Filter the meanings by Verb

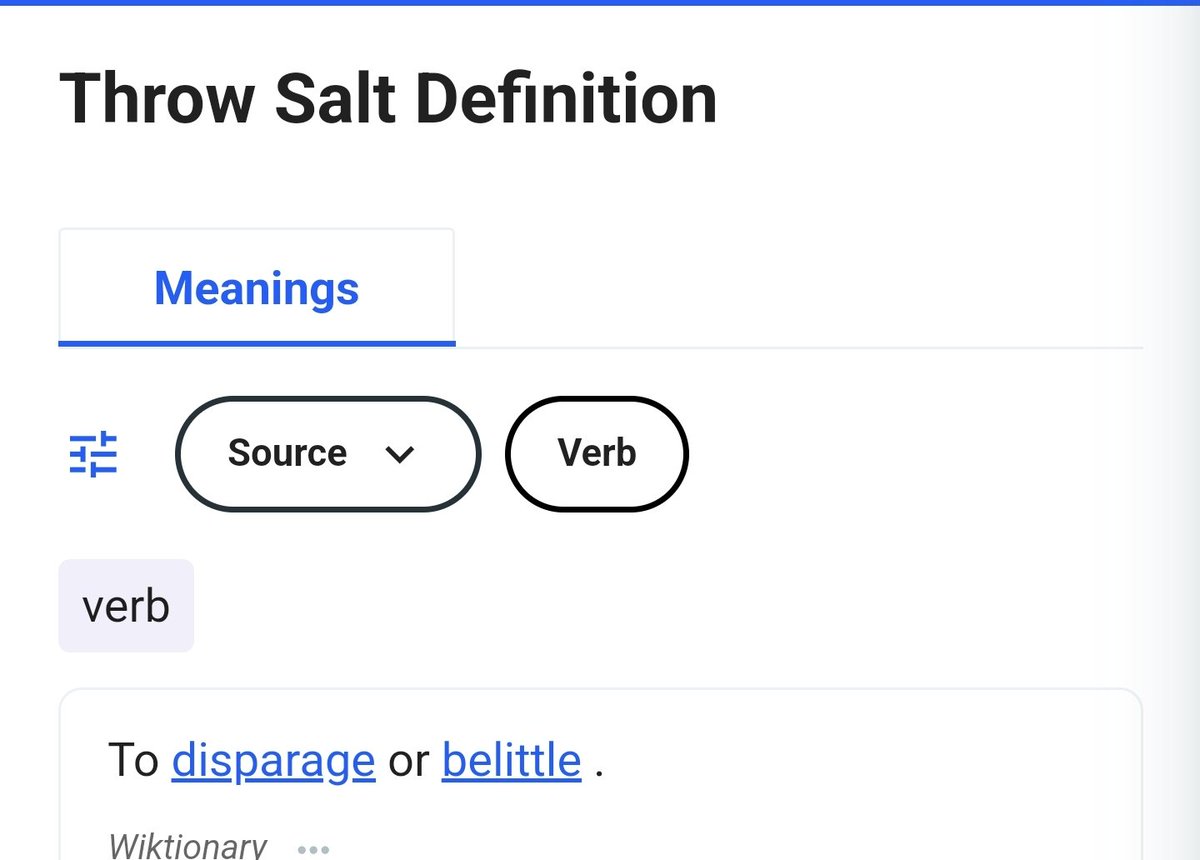[597, 454]
